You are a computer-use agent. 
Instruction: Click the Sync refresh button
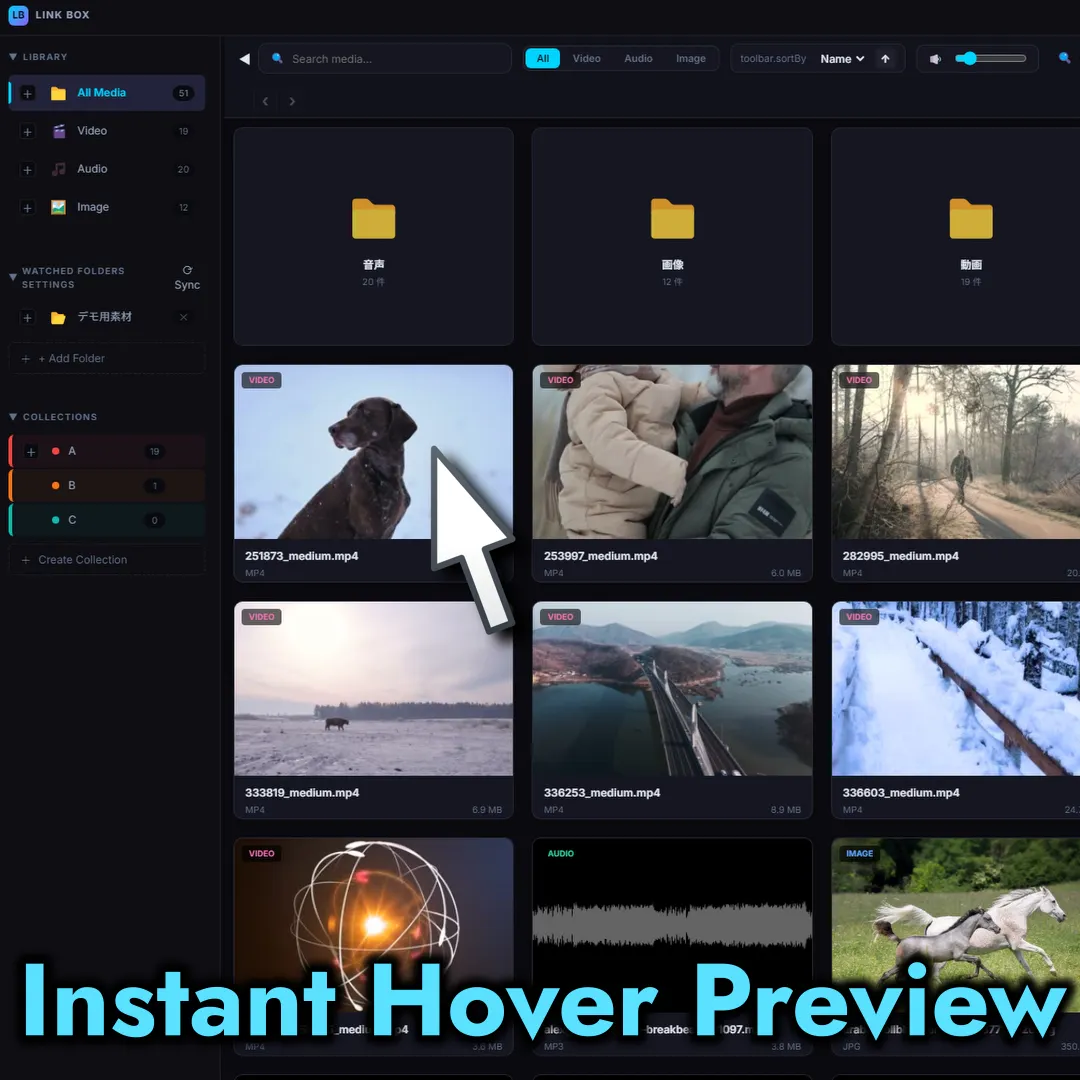[187, 278]
